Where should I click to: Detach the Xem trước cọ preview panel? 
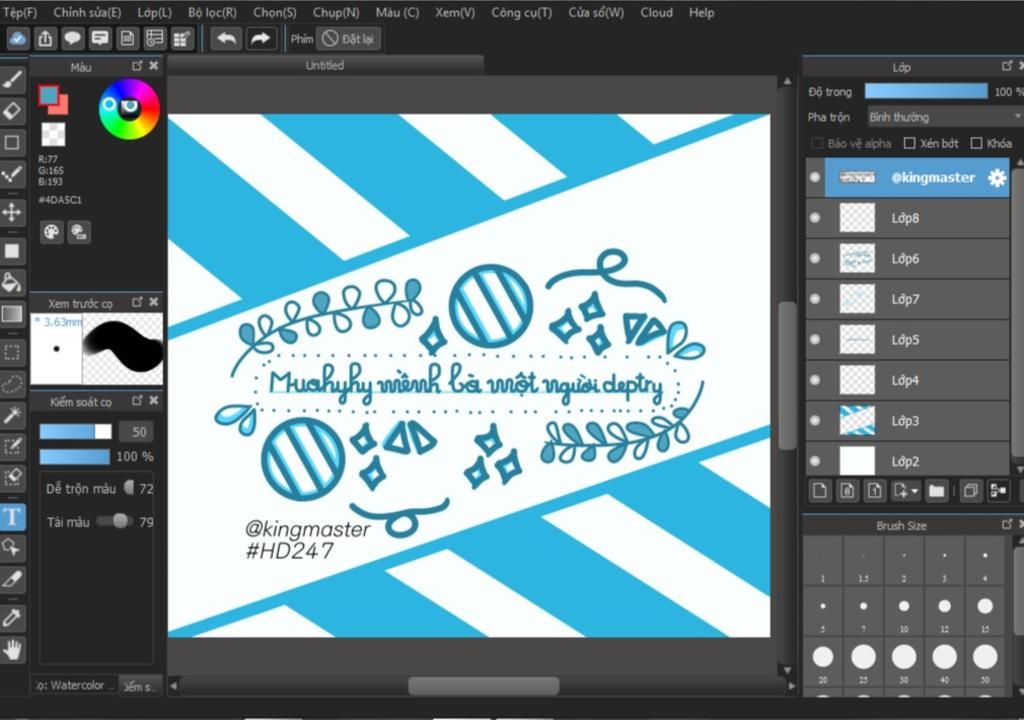click(136, 302)
